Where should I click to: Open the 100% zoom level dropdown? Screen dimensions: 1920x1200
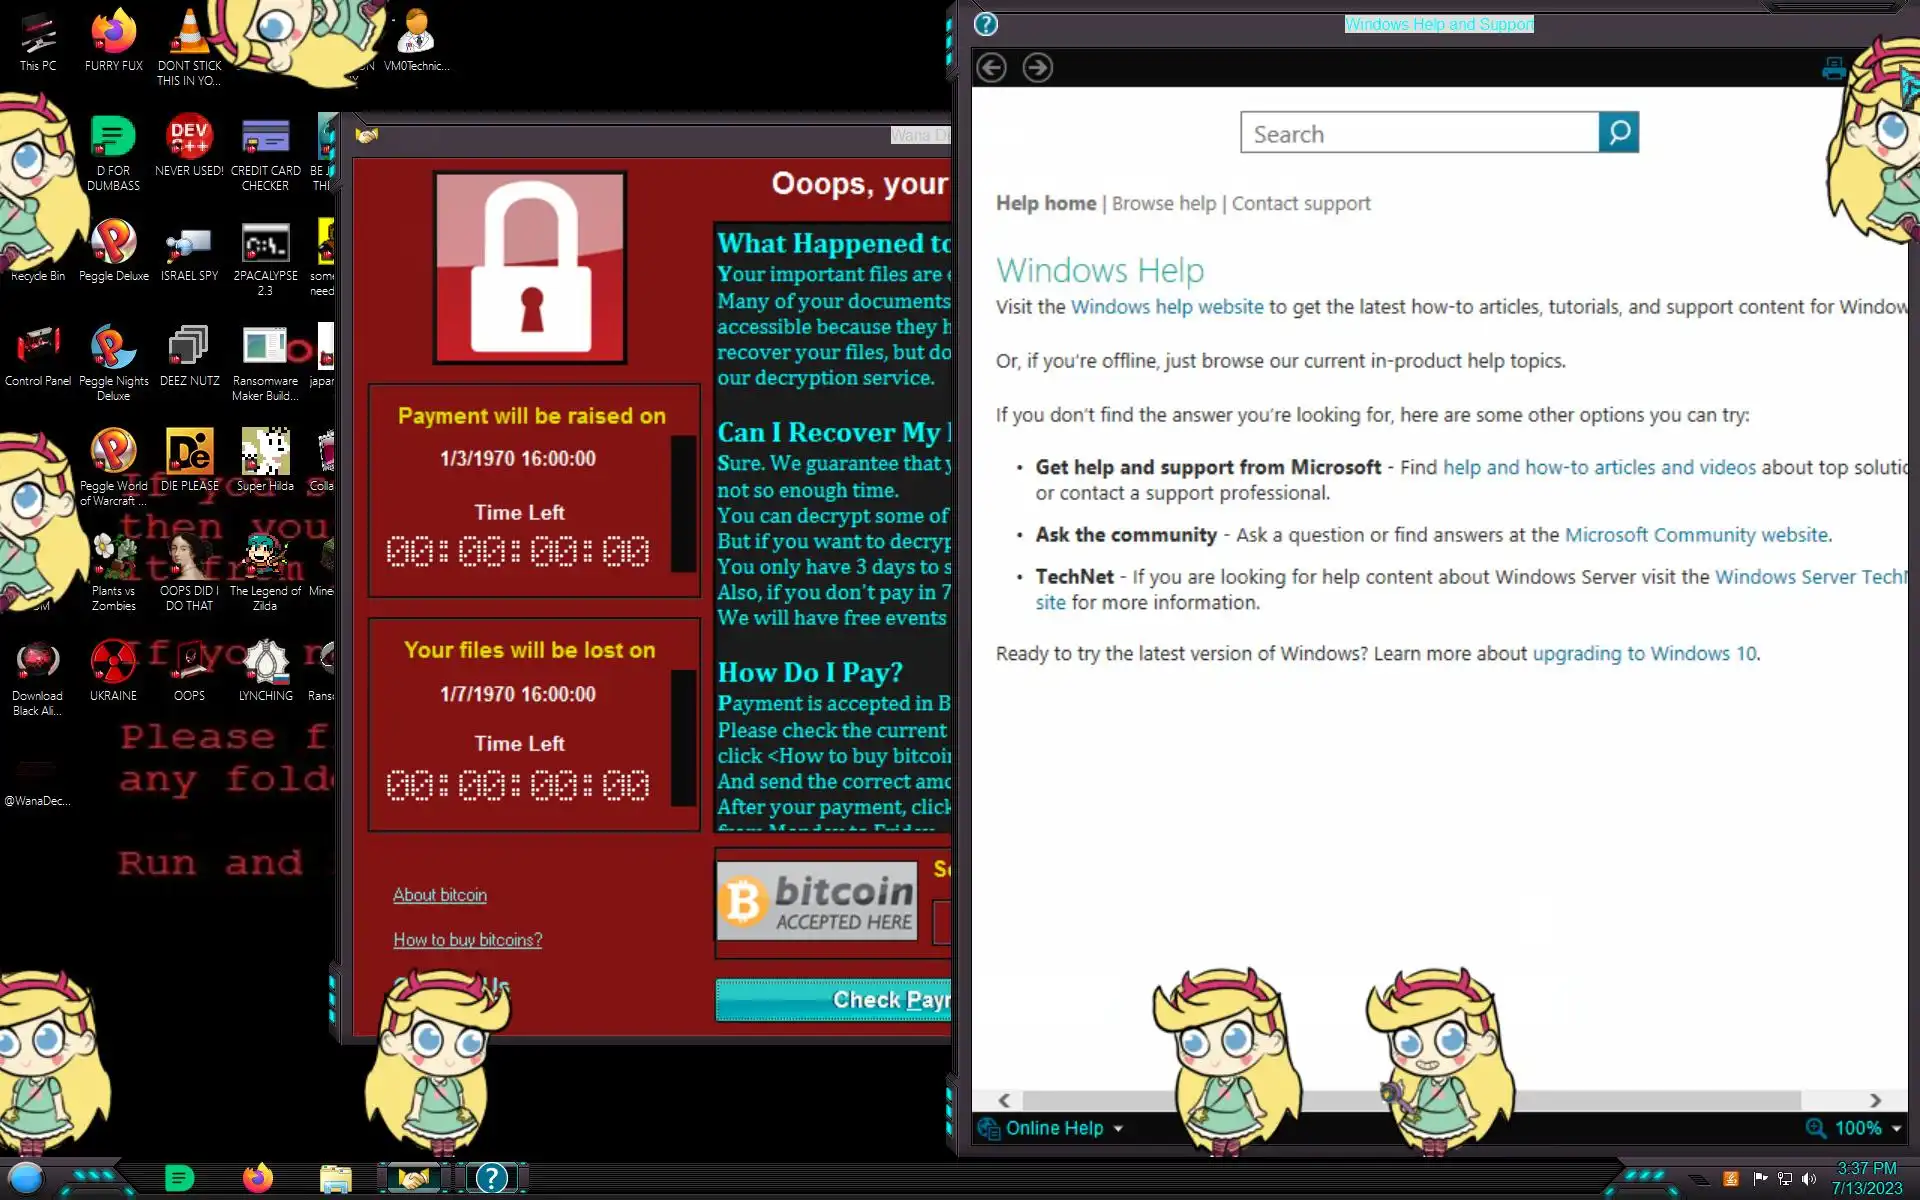pos(1896,1129)
